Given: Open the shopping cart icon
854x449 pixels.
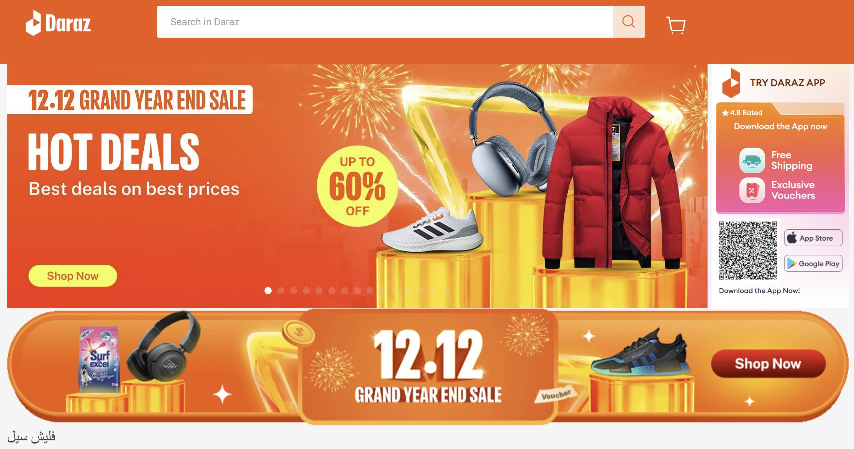Looking at the screenshot, I should (x=675, y=25).
